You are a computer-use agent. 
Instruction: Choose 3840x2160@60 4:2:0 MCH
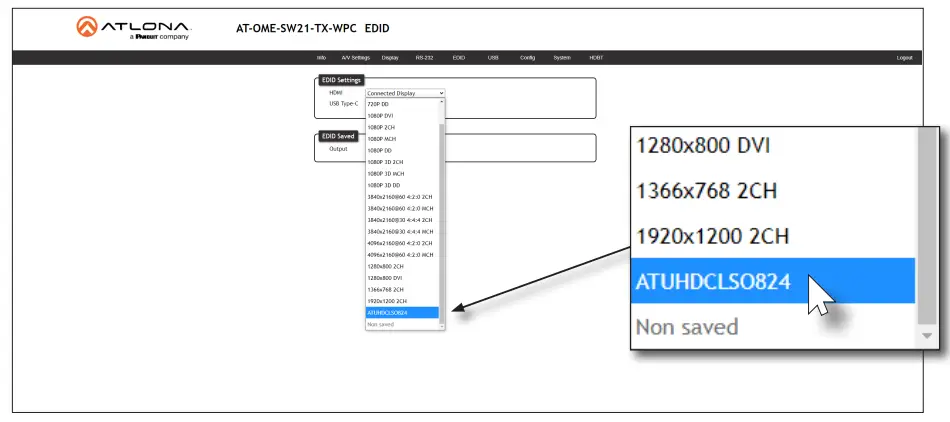click(x=402, y=208)
